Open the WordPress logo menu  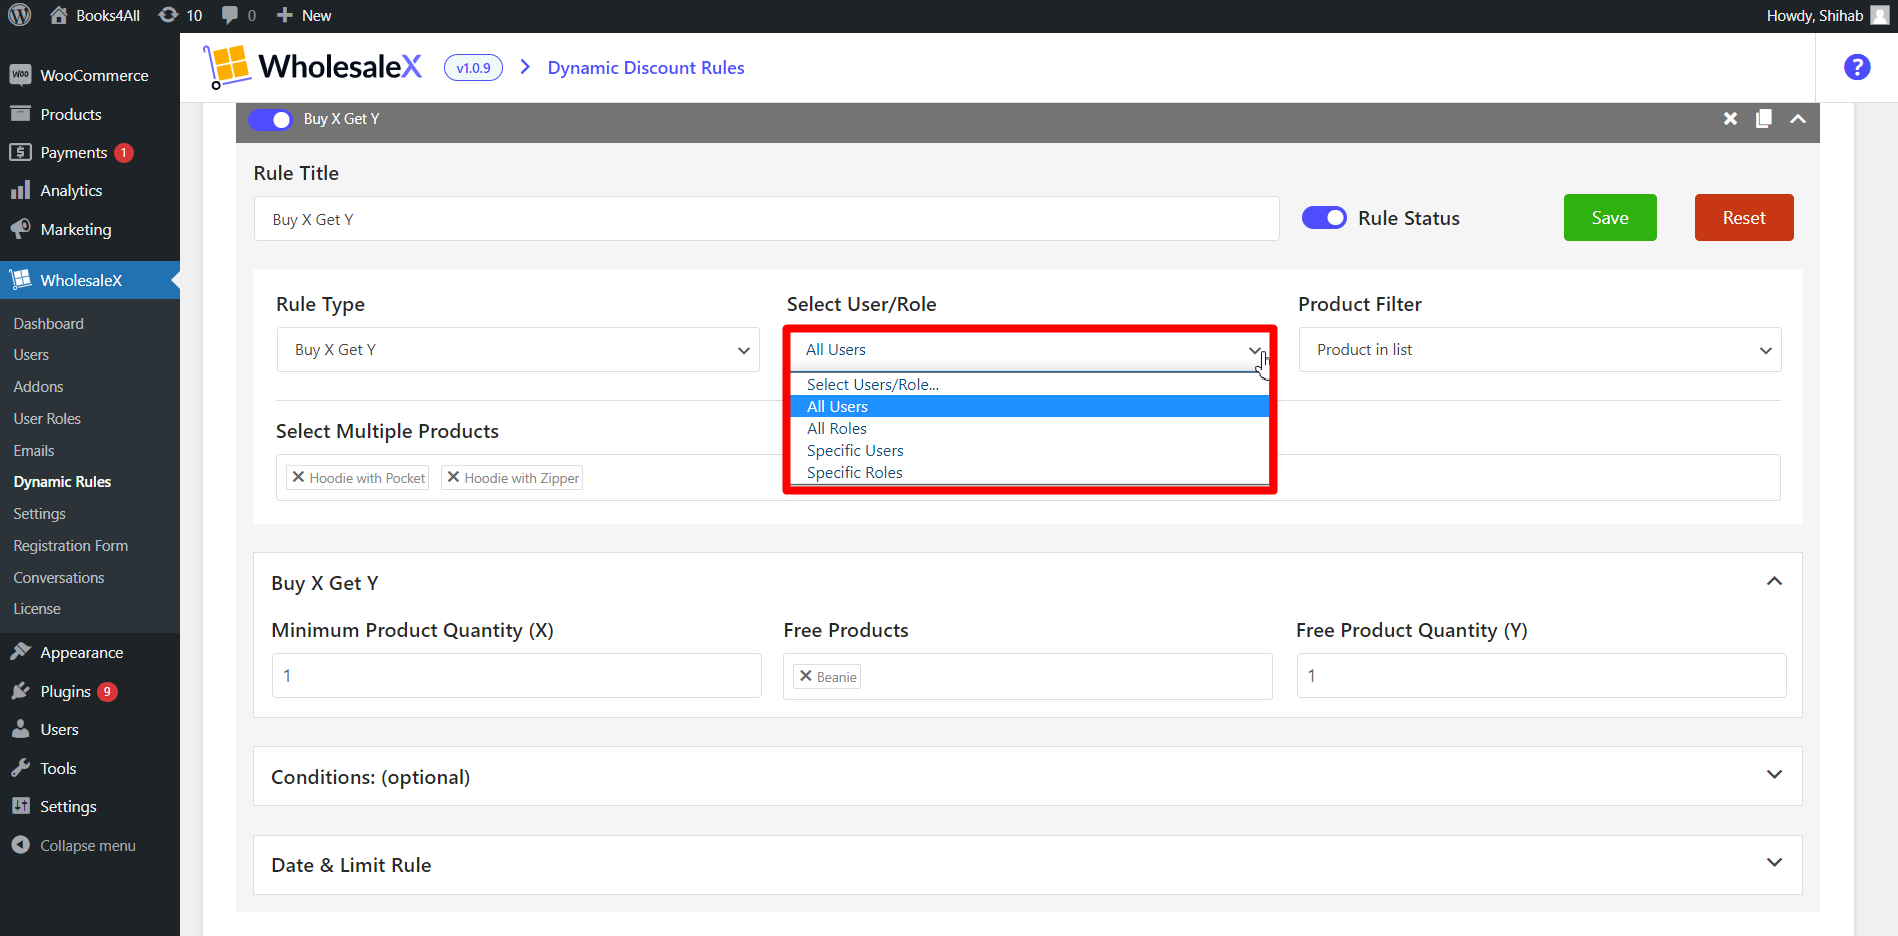click(20, 15)
